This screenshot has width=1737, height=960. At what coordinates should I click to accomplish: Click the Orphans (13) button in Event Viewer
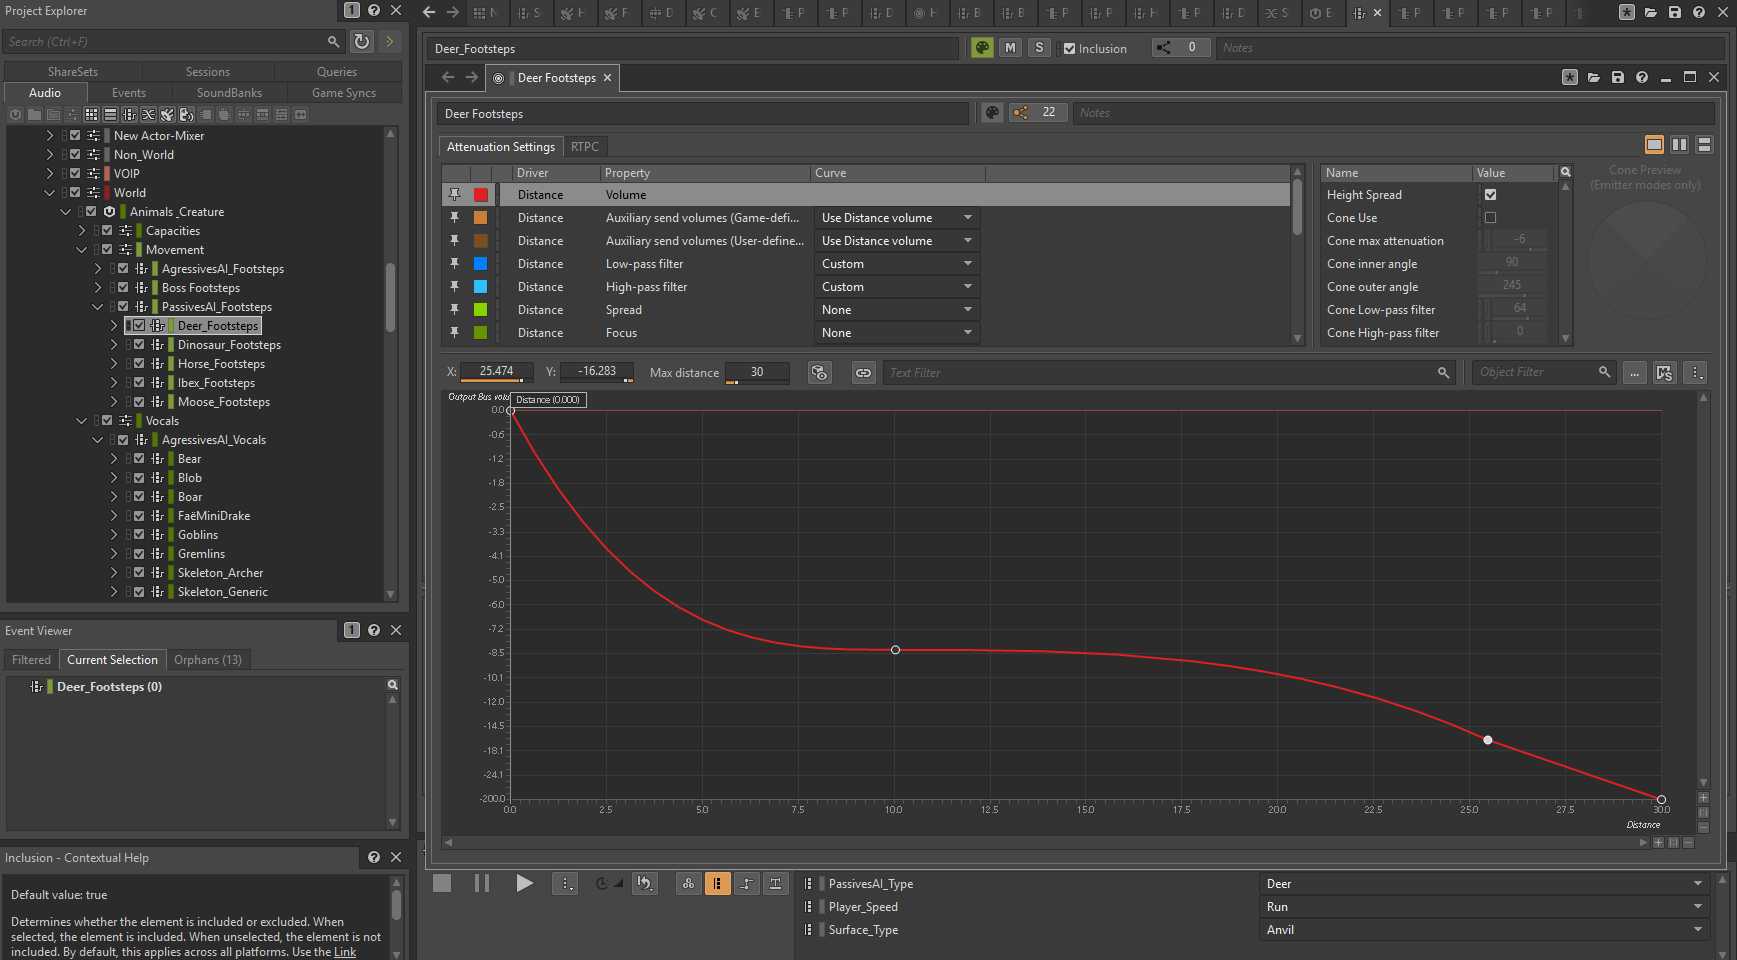coord(208,660)
